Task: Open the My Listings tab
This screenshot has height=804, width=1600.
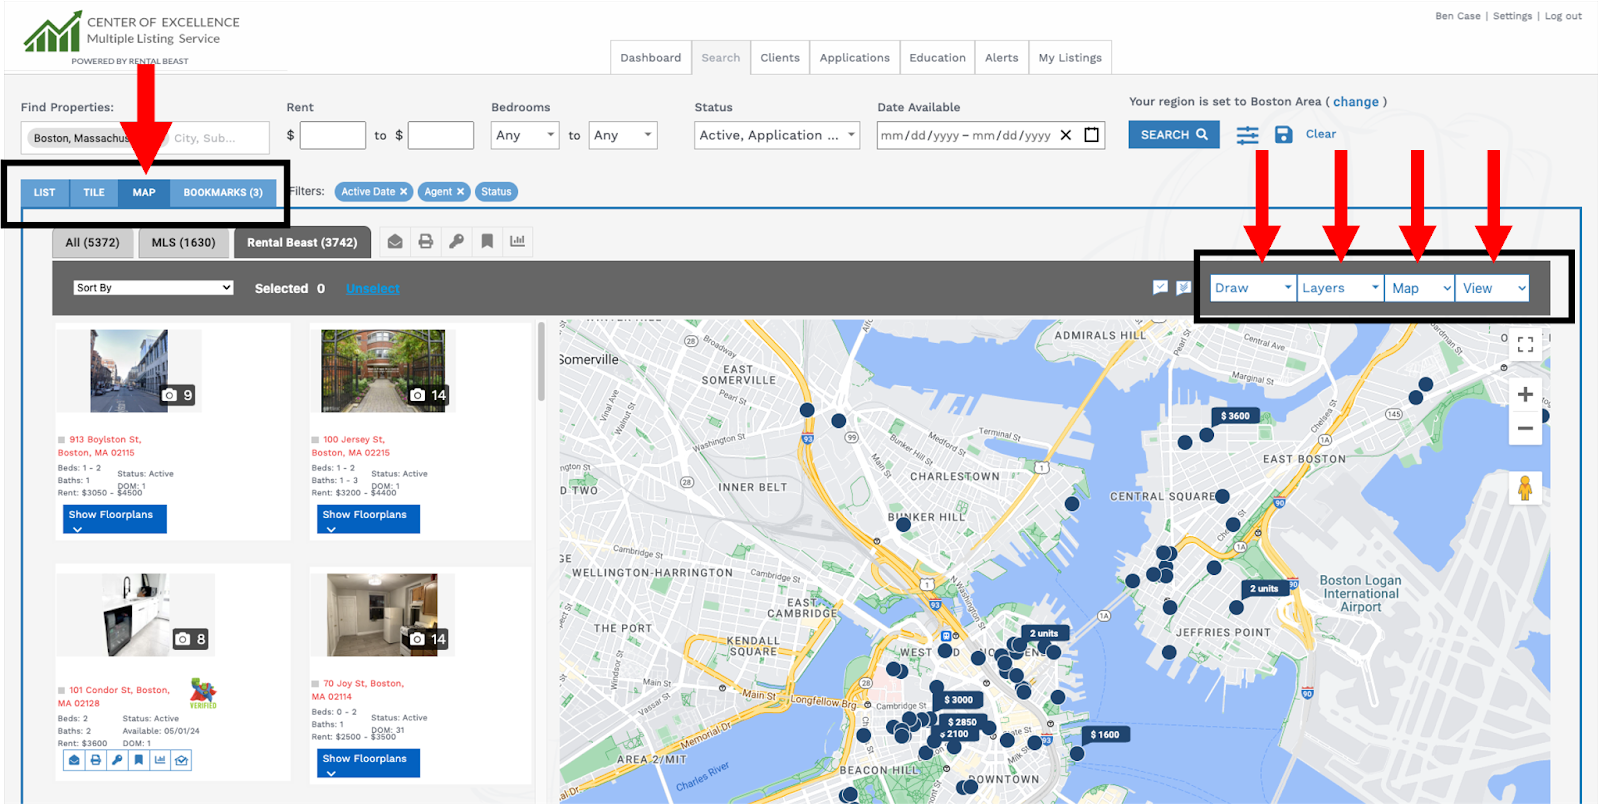Action: (x=1070, y=58)
